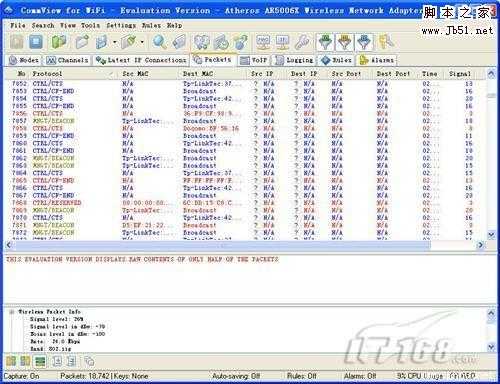This screenshot has width=500, height=384.
Task: Sort by the Protocol column header
Action: click(x=74, y=74)
